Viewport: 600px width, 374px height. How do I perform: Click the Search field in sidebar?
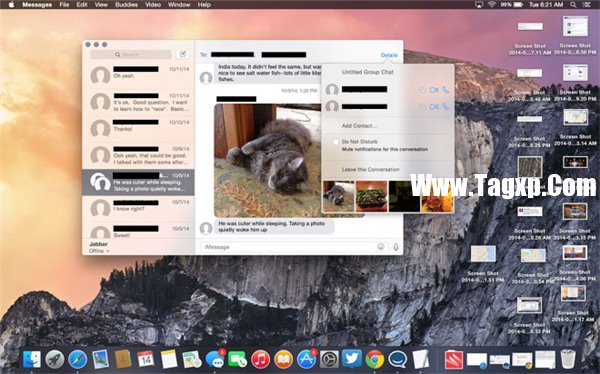click(x=131, y=54)
